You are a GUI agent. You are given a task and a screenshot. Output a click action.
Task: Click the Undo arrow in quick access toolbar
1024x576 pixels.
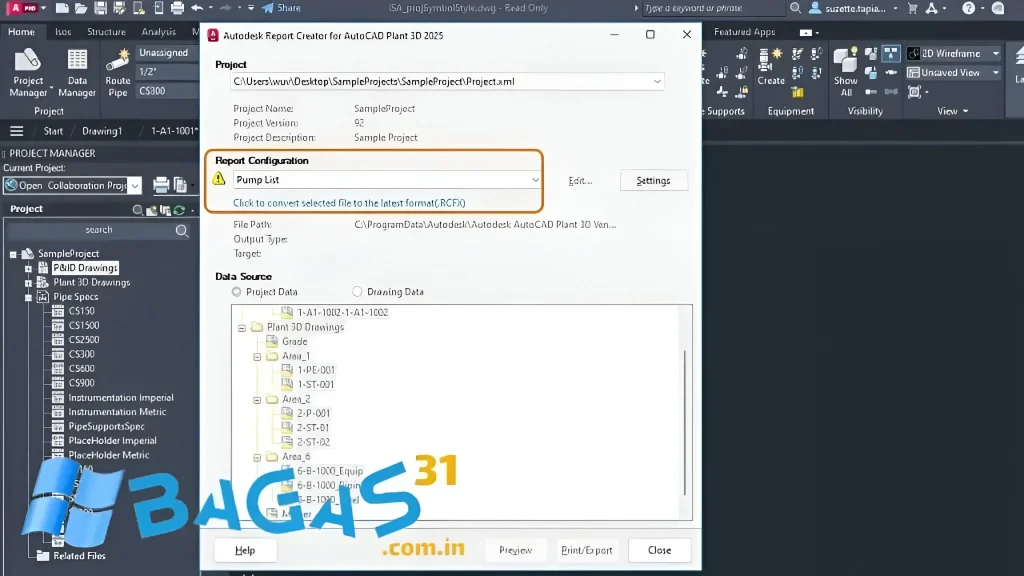point(197,8)
